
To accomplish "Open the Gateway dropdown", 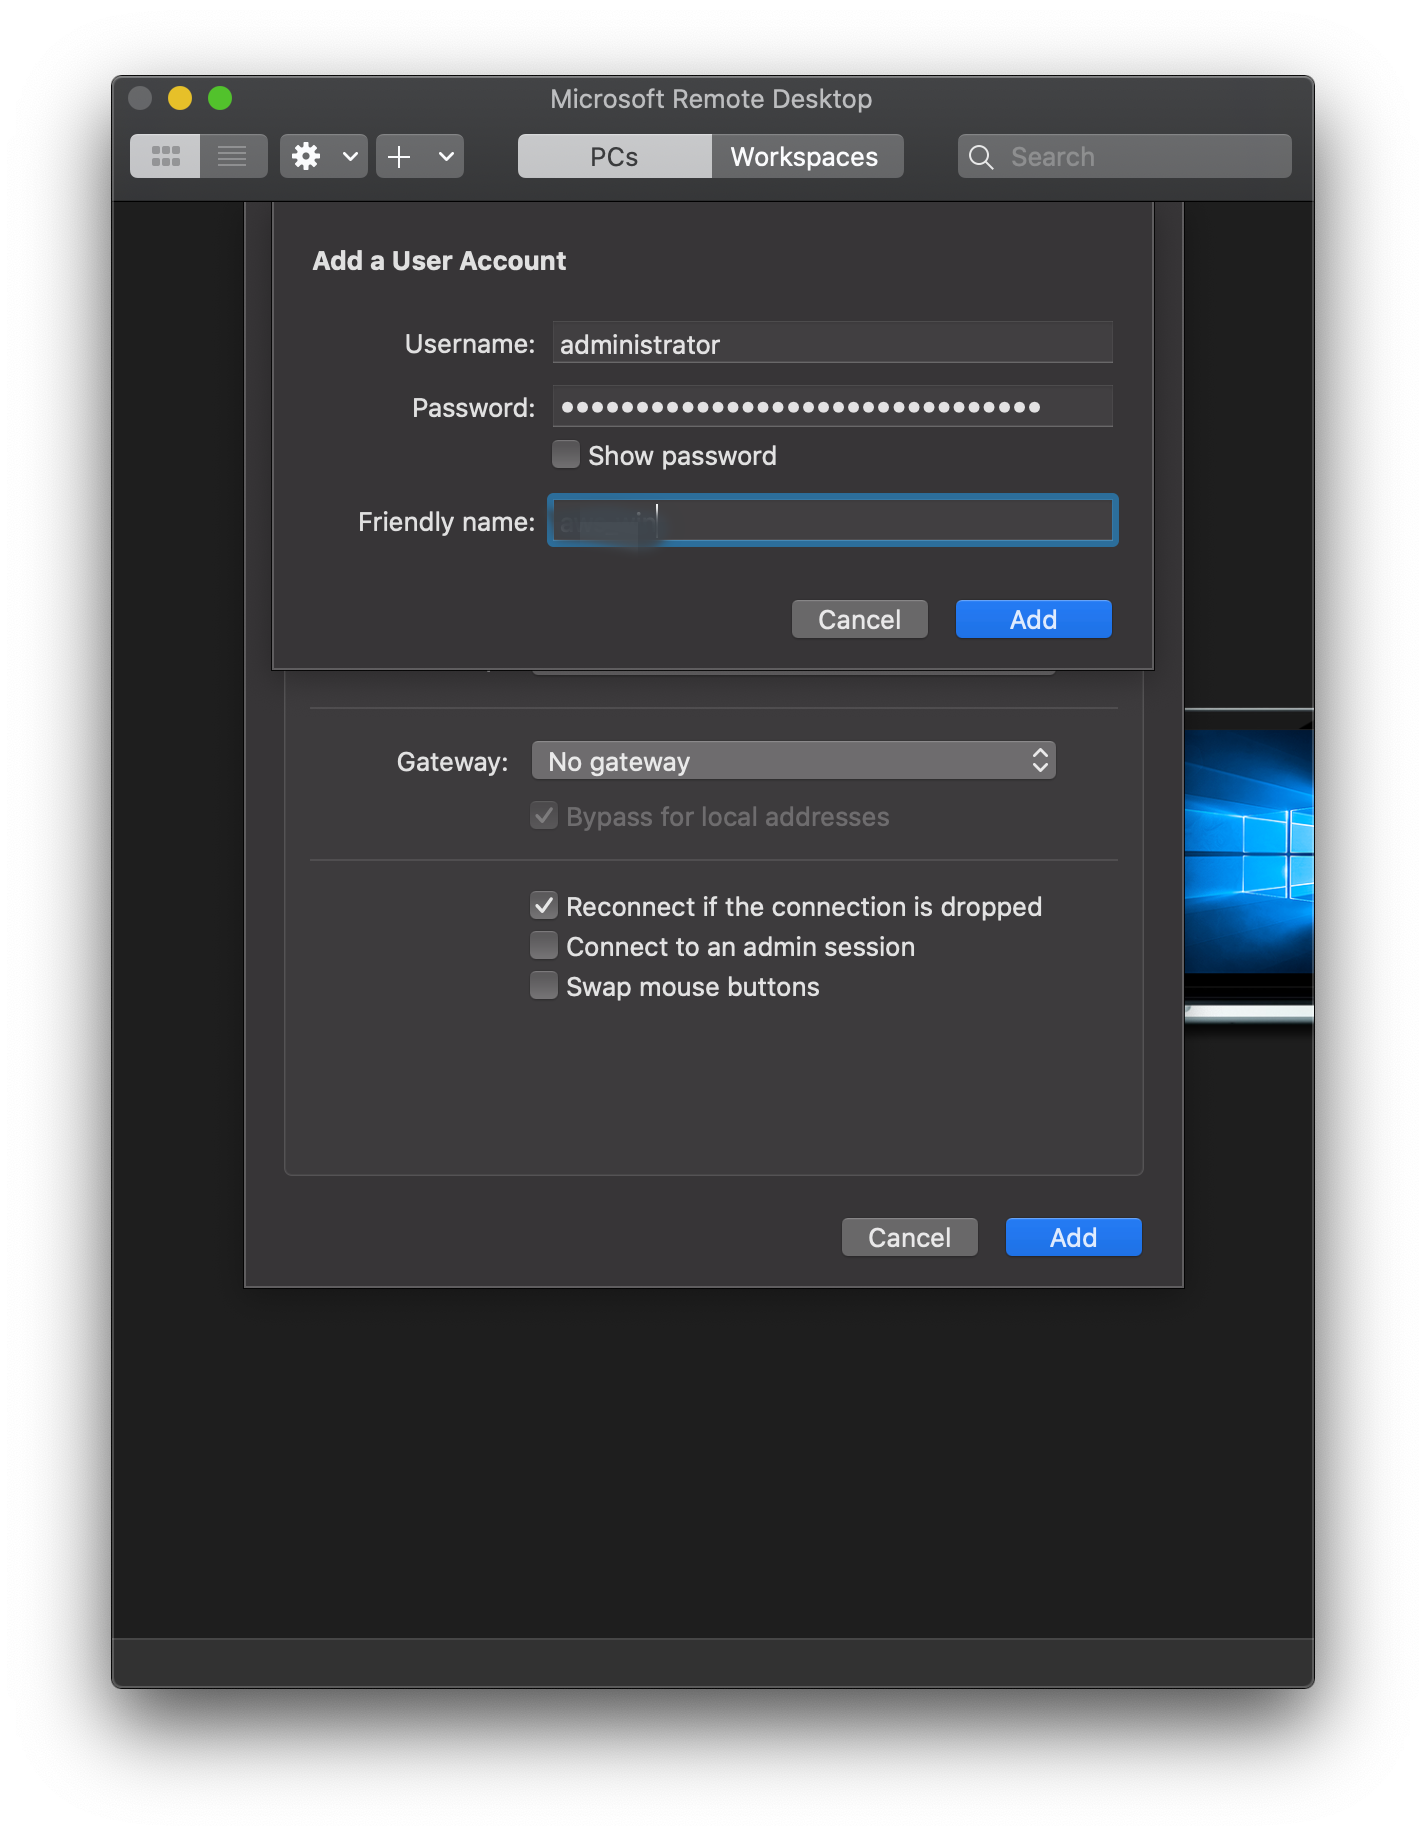I will (794, 761).
